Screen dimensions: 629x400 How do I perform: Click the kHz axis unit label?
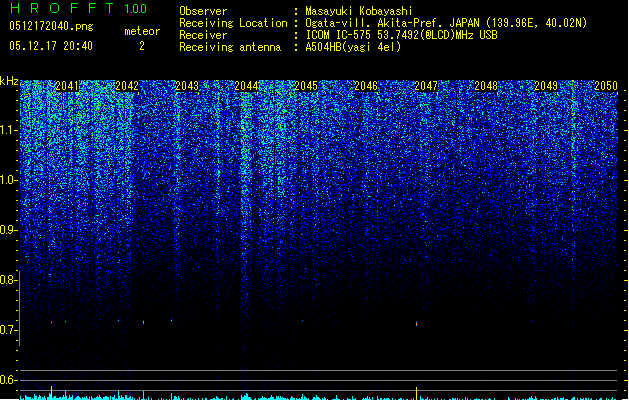(9, 81)
